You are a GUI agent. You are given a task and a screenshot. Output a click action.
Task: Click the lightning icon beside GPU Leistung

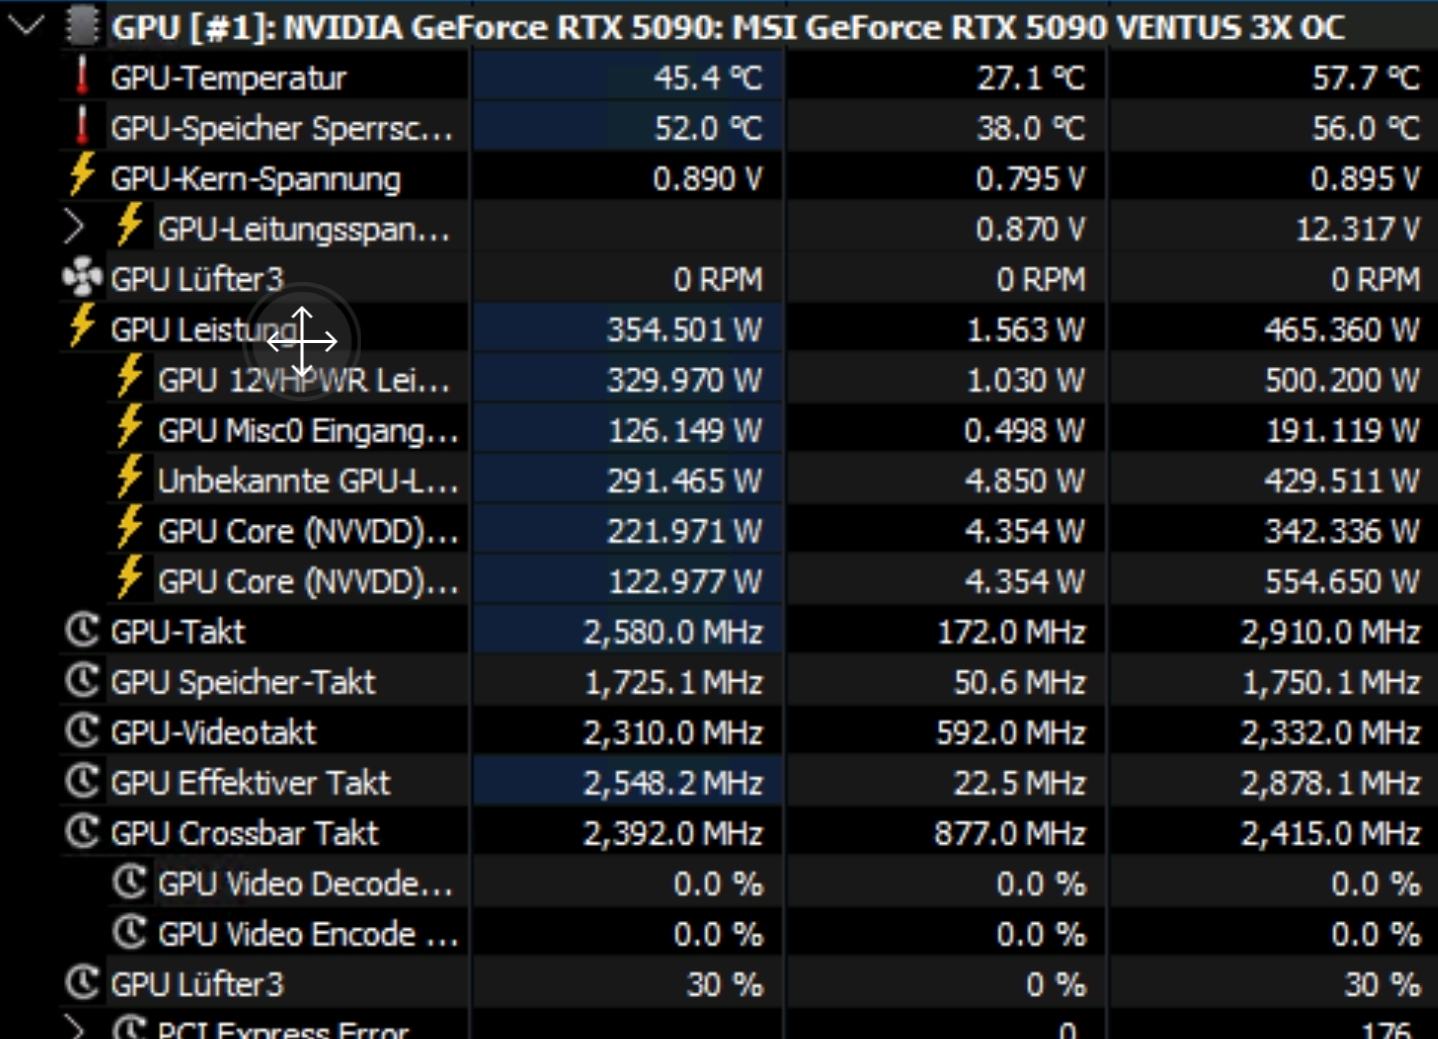click(x=82, y=327)
